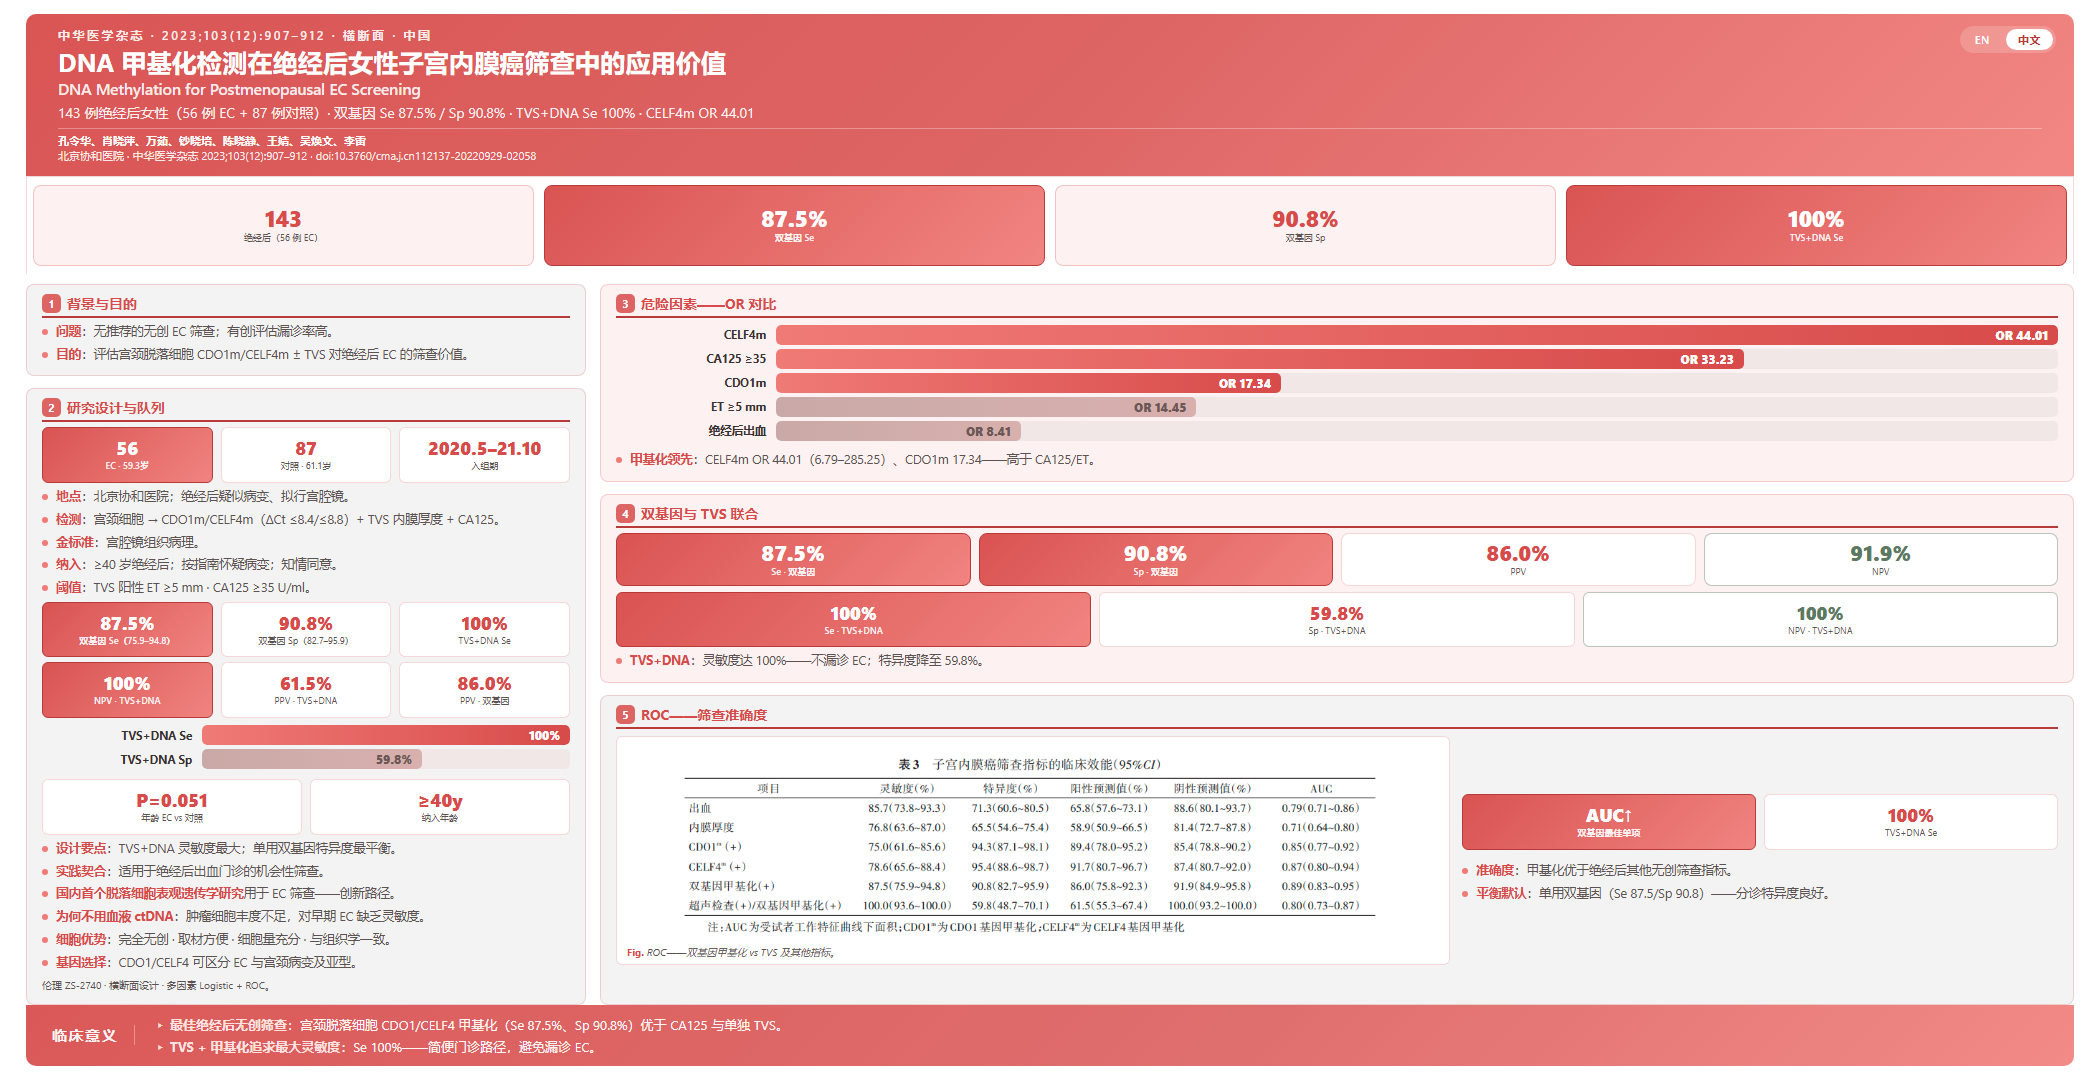Click the CA125 ≥35 OR 33.23 bar

pyautogui.click(x=1259, y=359)
